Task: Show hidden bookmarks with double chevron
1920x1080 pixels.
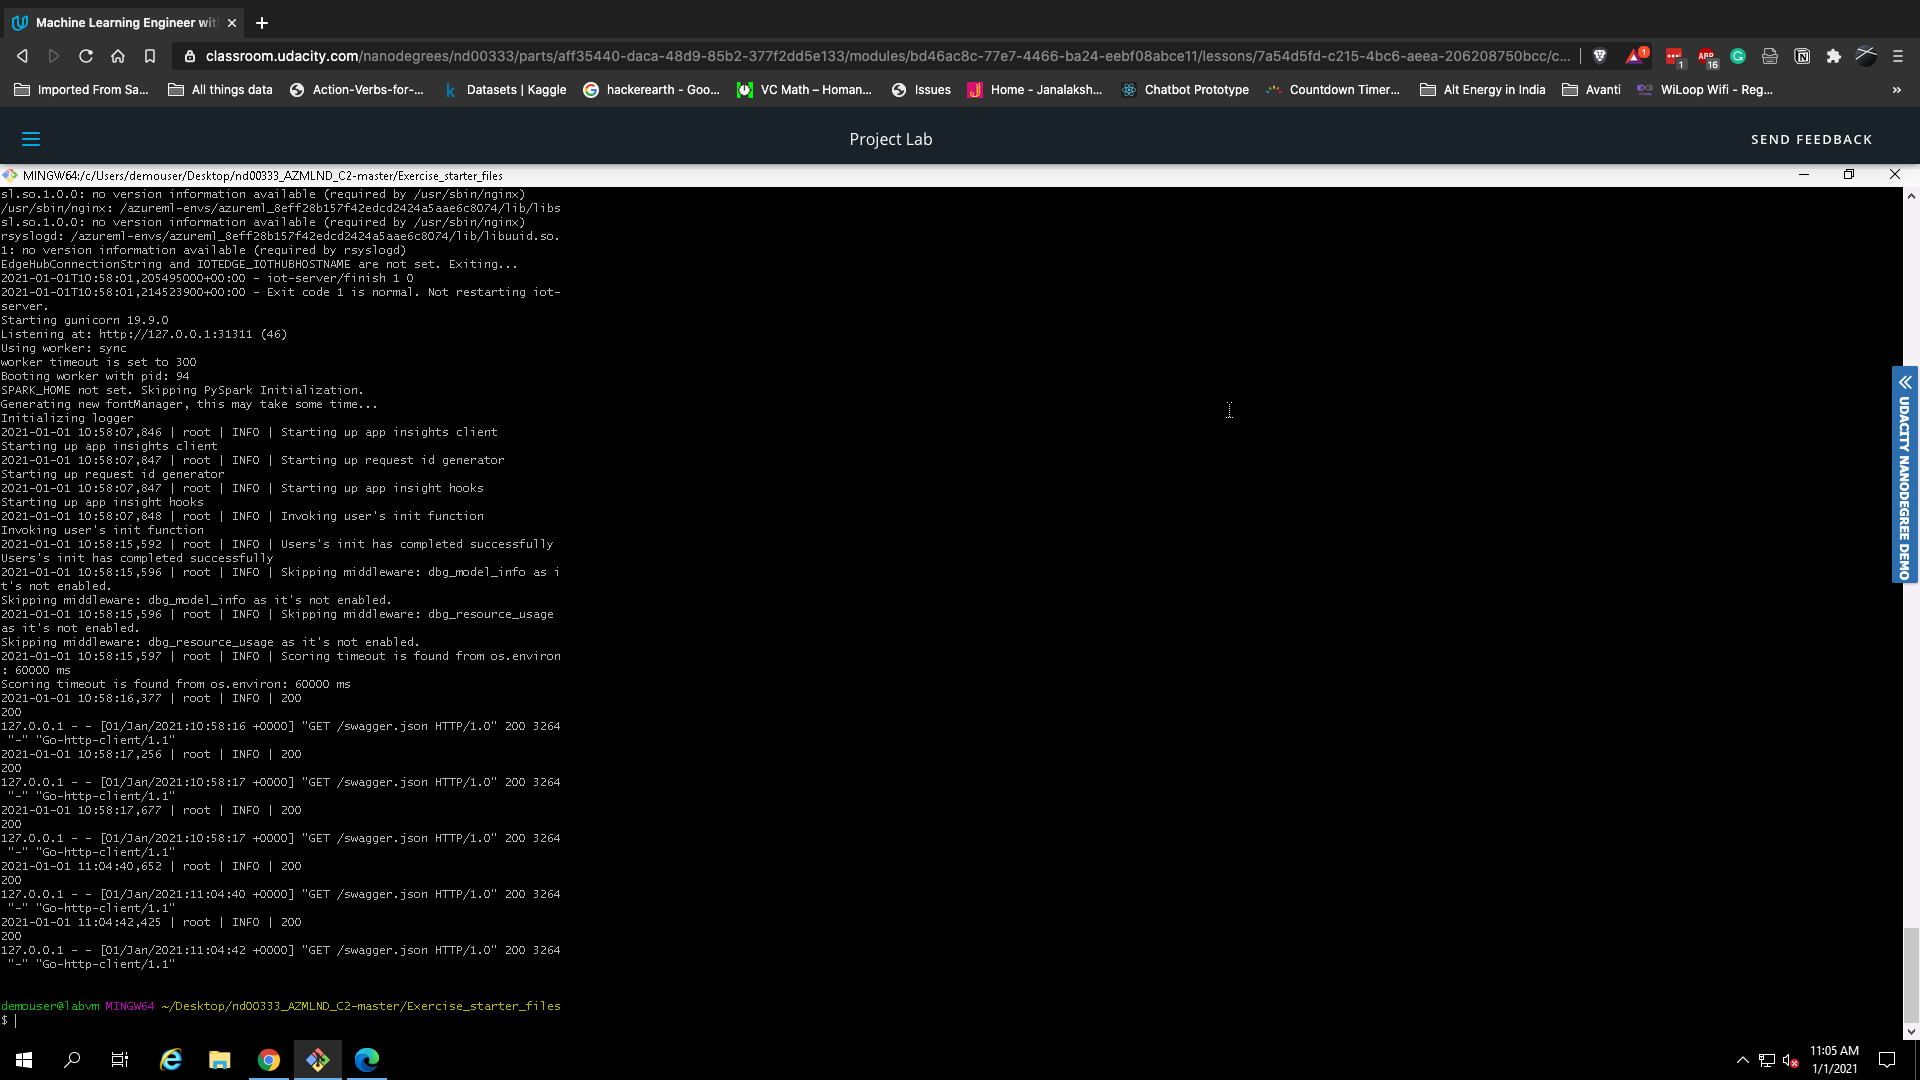Action: click(1896, 90)
